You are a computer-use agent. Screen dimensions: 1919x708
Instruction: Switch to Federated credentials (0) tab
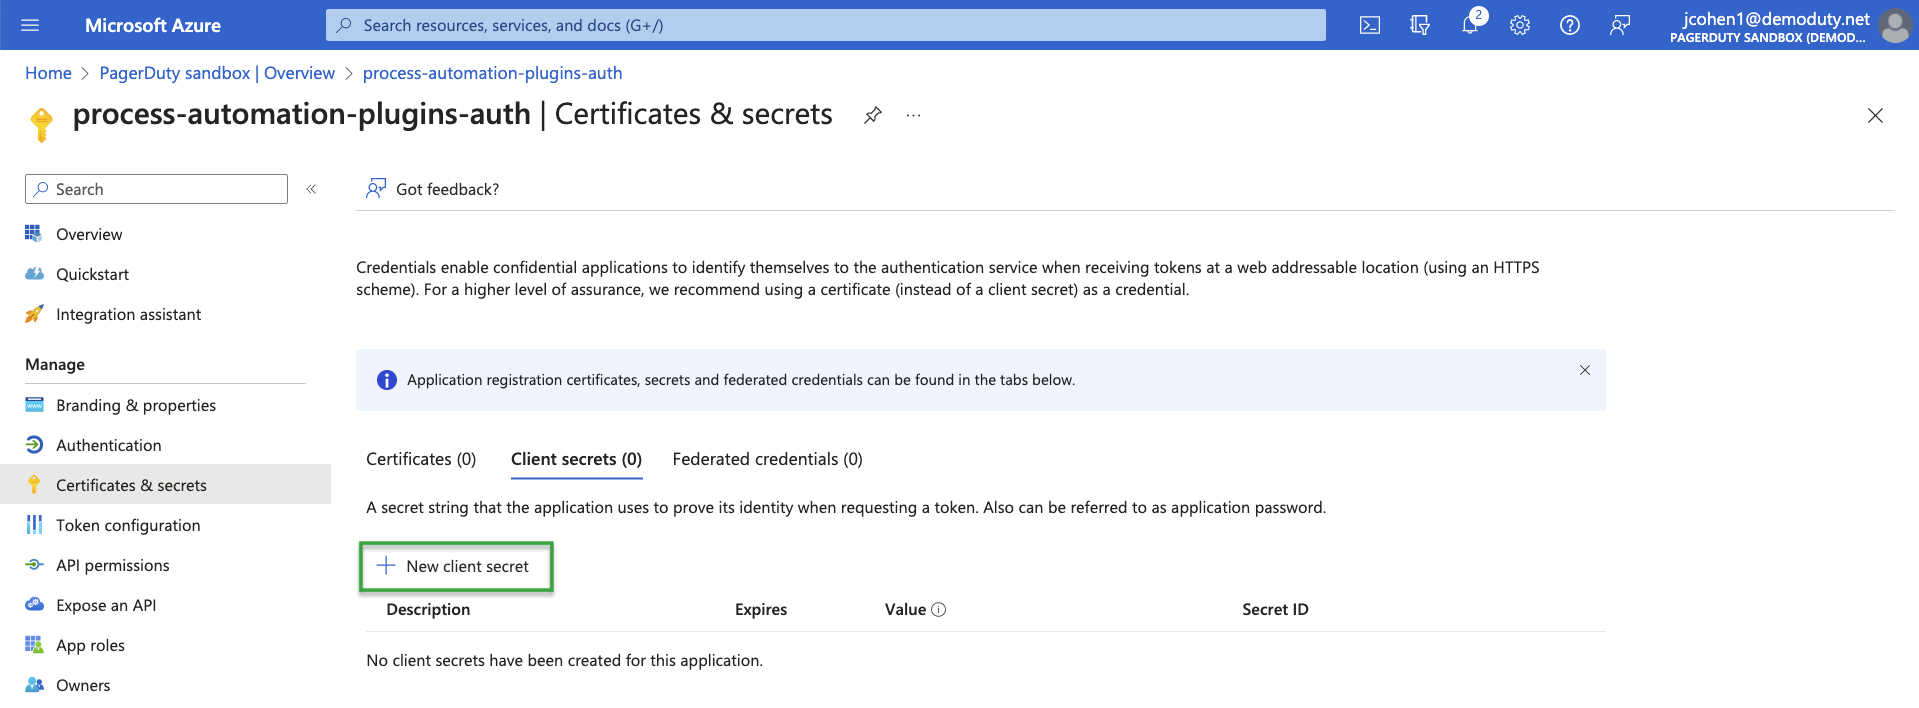pos(767,459)
